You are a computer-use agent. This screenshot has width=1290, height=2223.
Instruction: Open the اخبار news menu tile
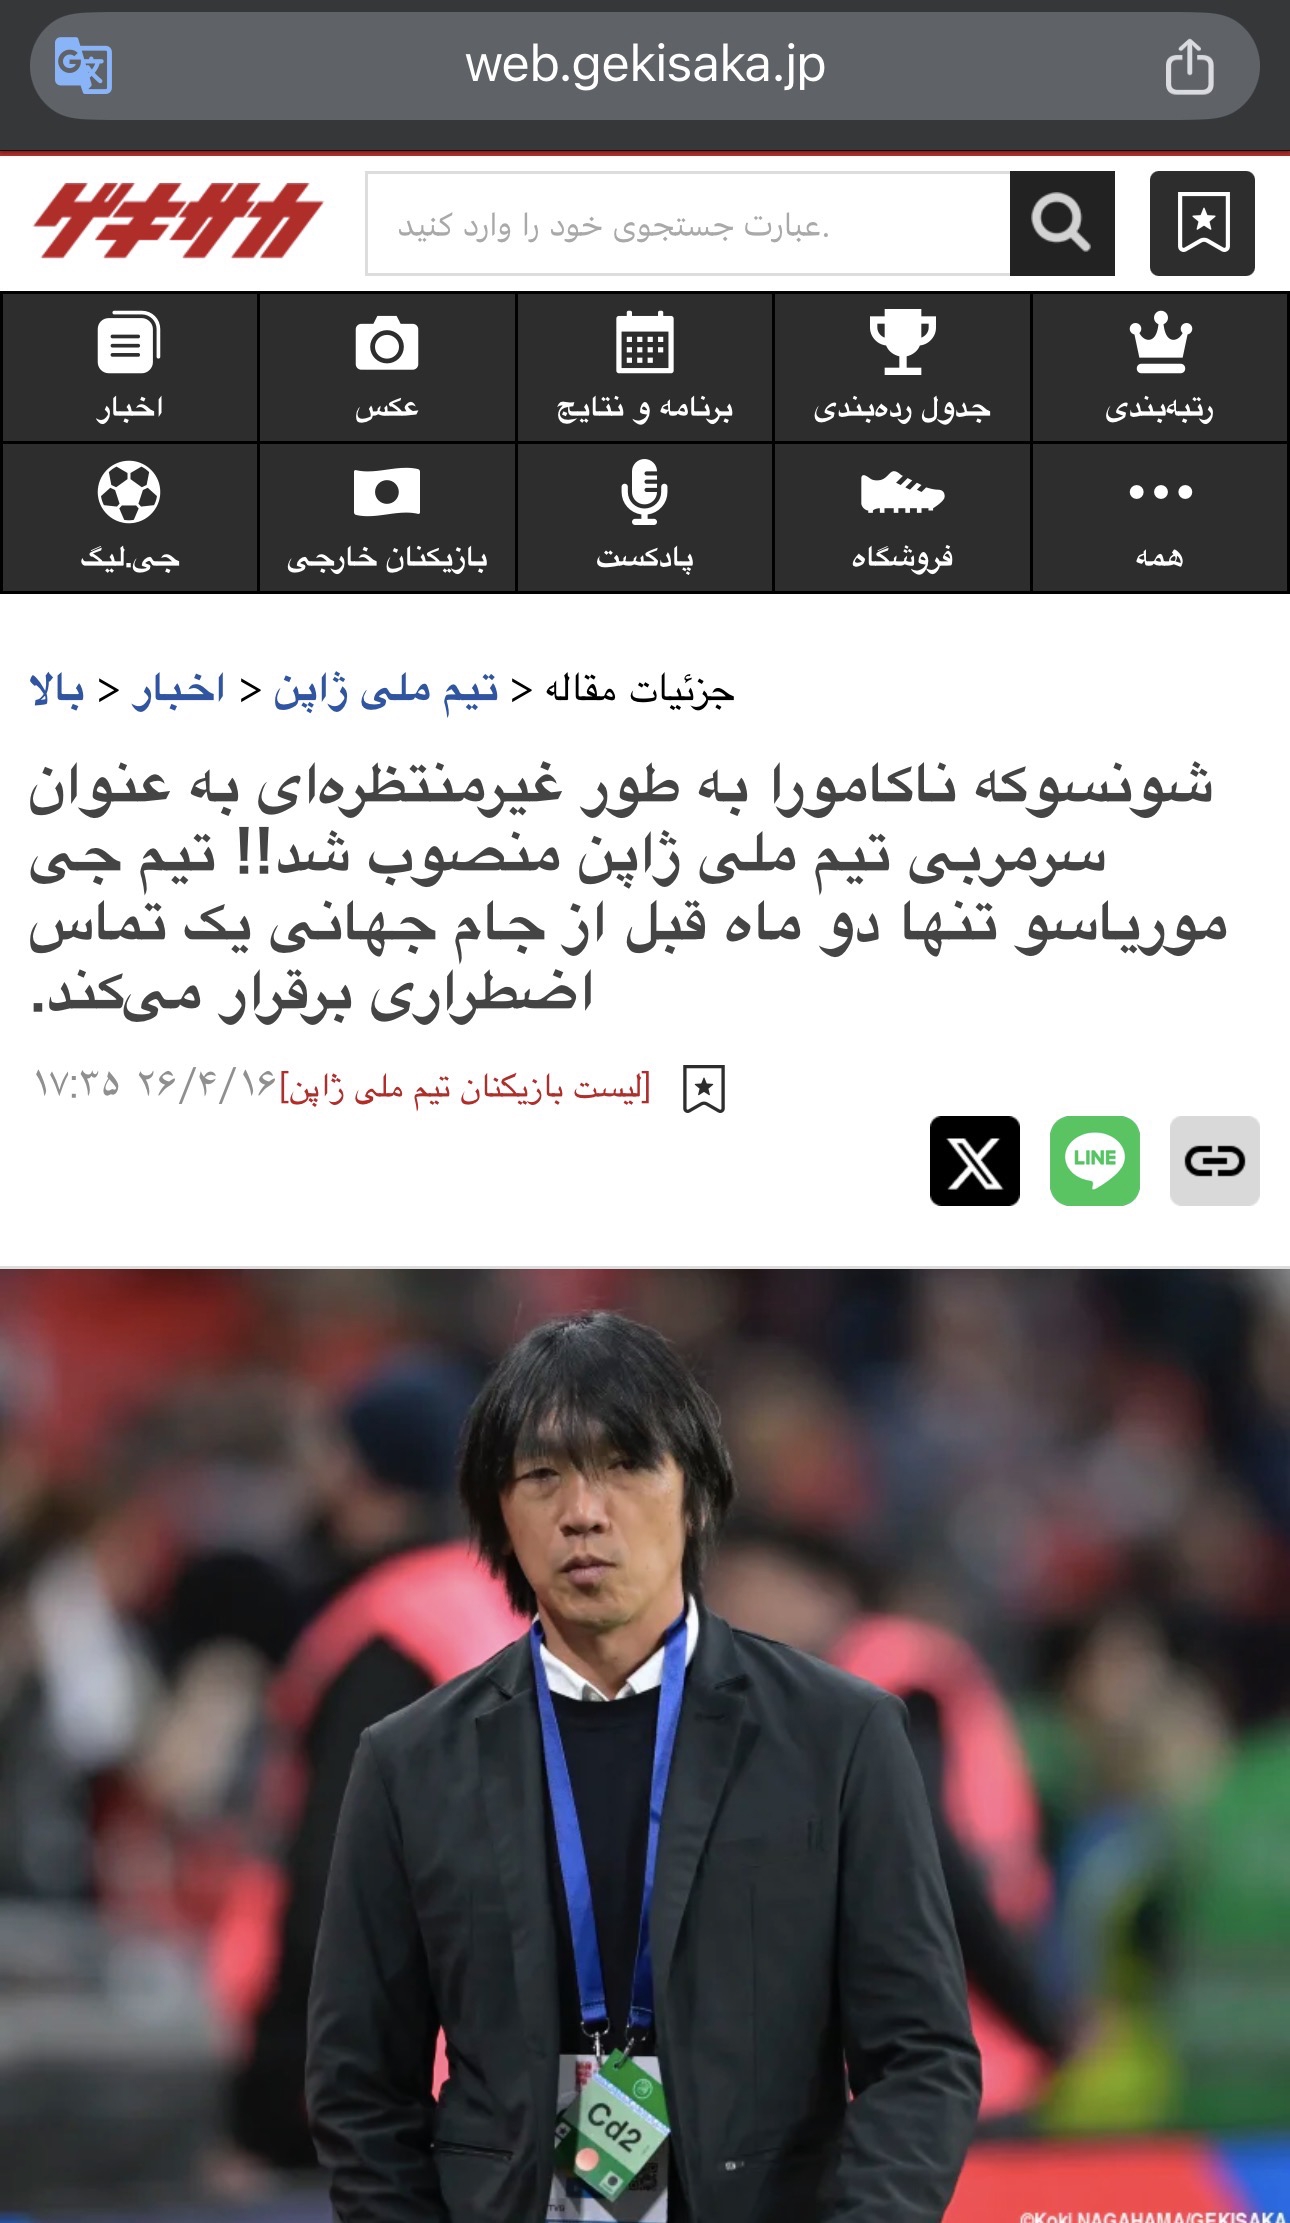(130, 368)
